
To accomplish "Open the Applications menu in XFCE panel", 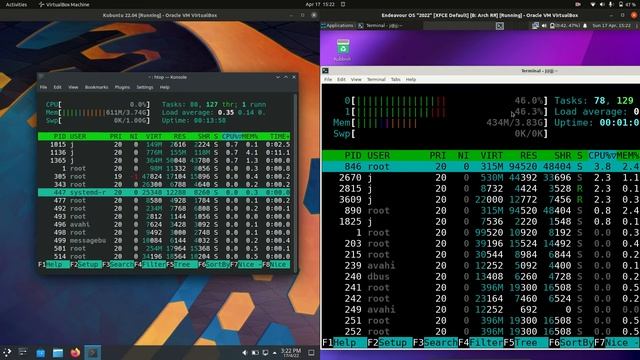I will tap(337, 25).
